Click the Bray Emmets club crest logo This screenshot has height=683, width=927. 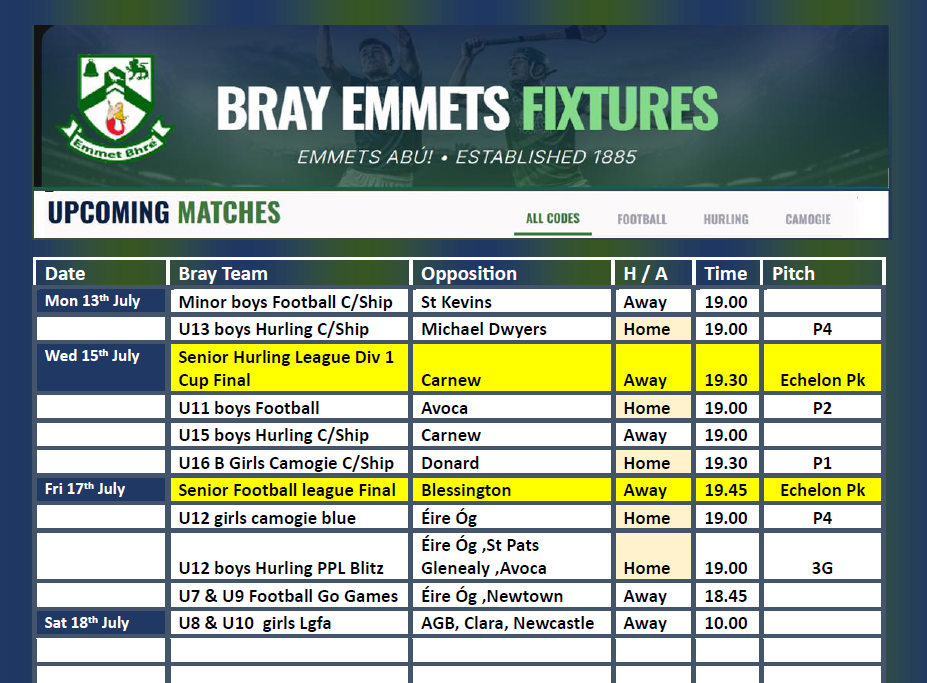115,107
